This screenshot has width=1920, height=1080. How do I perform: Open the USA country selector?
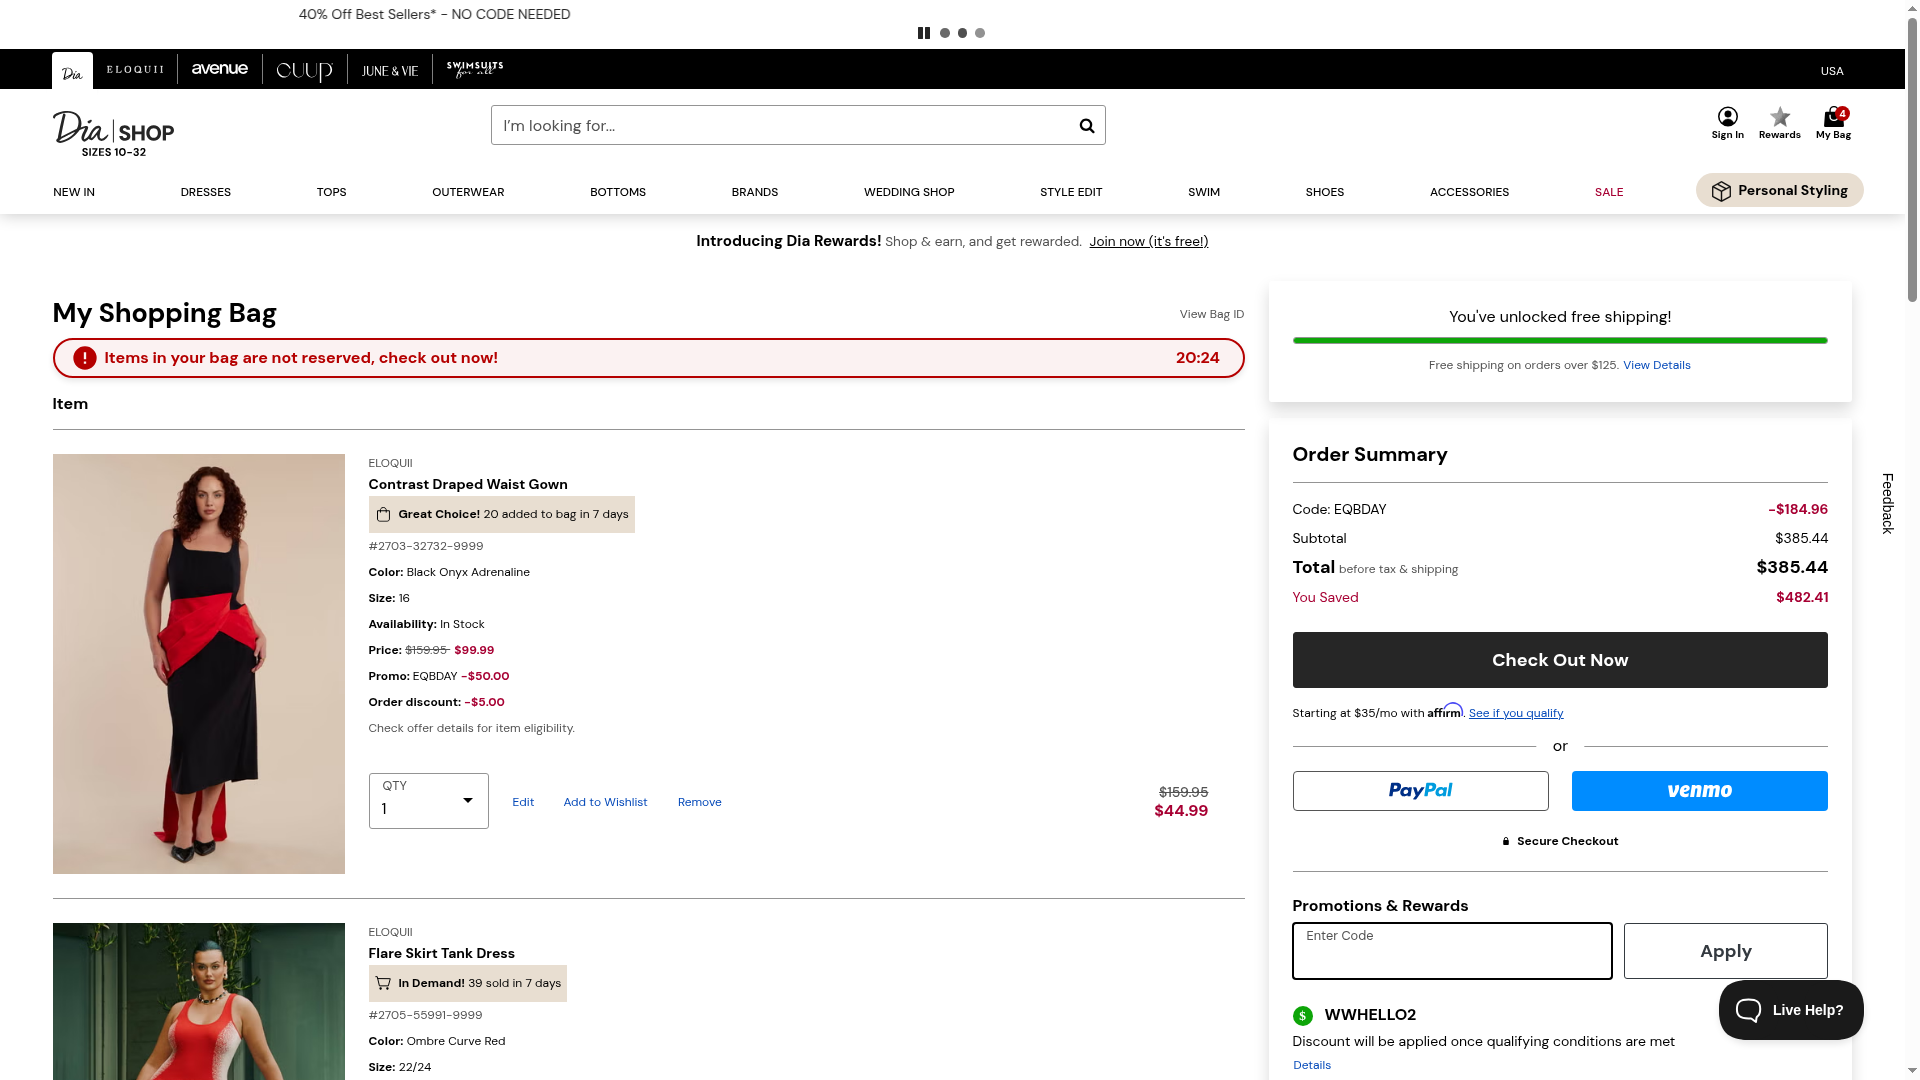[1831, 71]
